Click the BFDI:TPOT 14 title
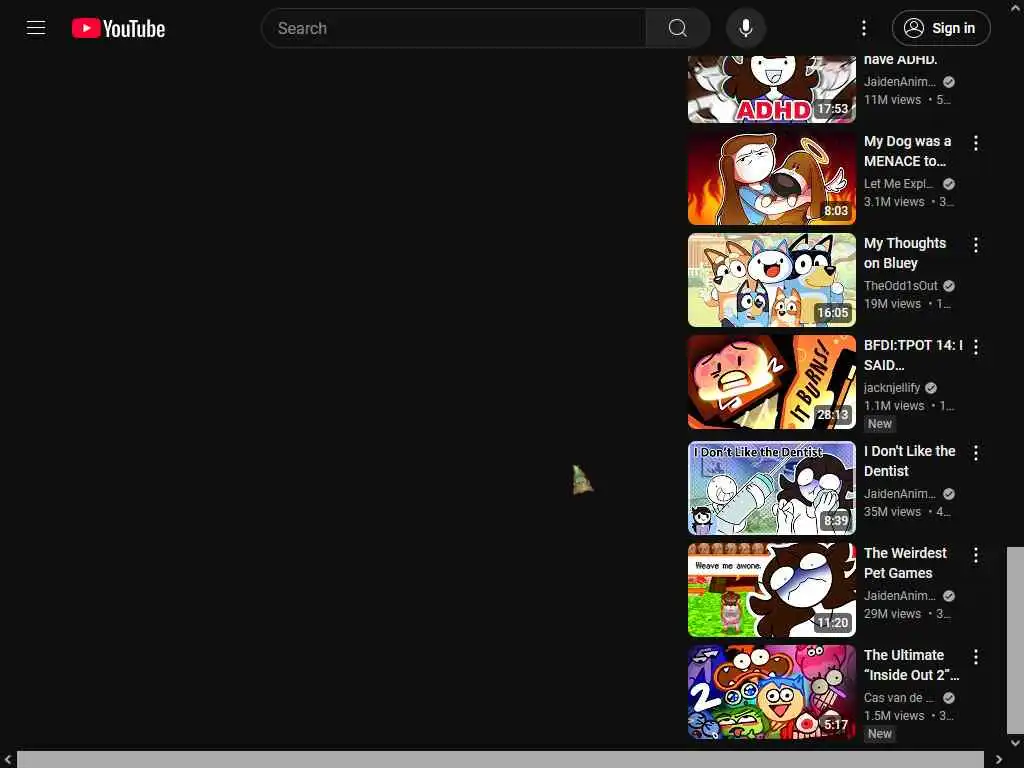The width and height of the screenshot is (1024, 768). [x=913, y=355]
